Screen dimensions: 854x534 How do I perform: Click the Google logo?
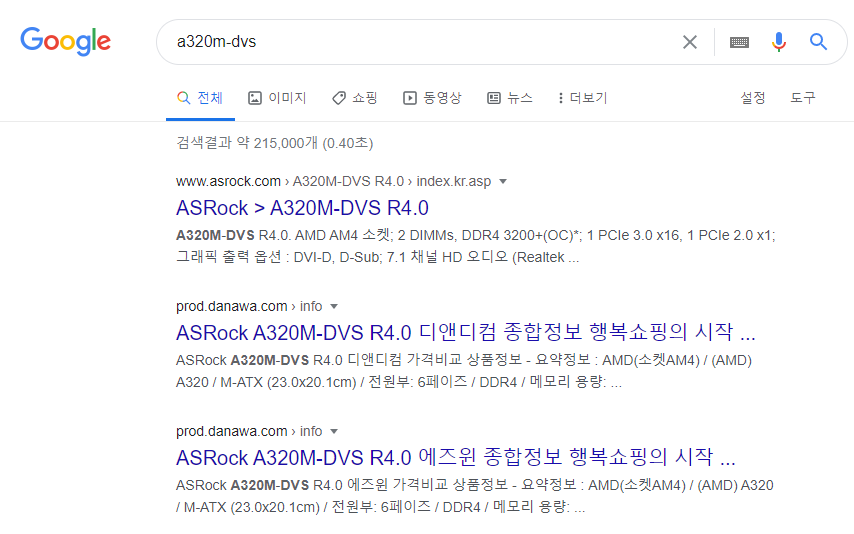click(65, 41)
